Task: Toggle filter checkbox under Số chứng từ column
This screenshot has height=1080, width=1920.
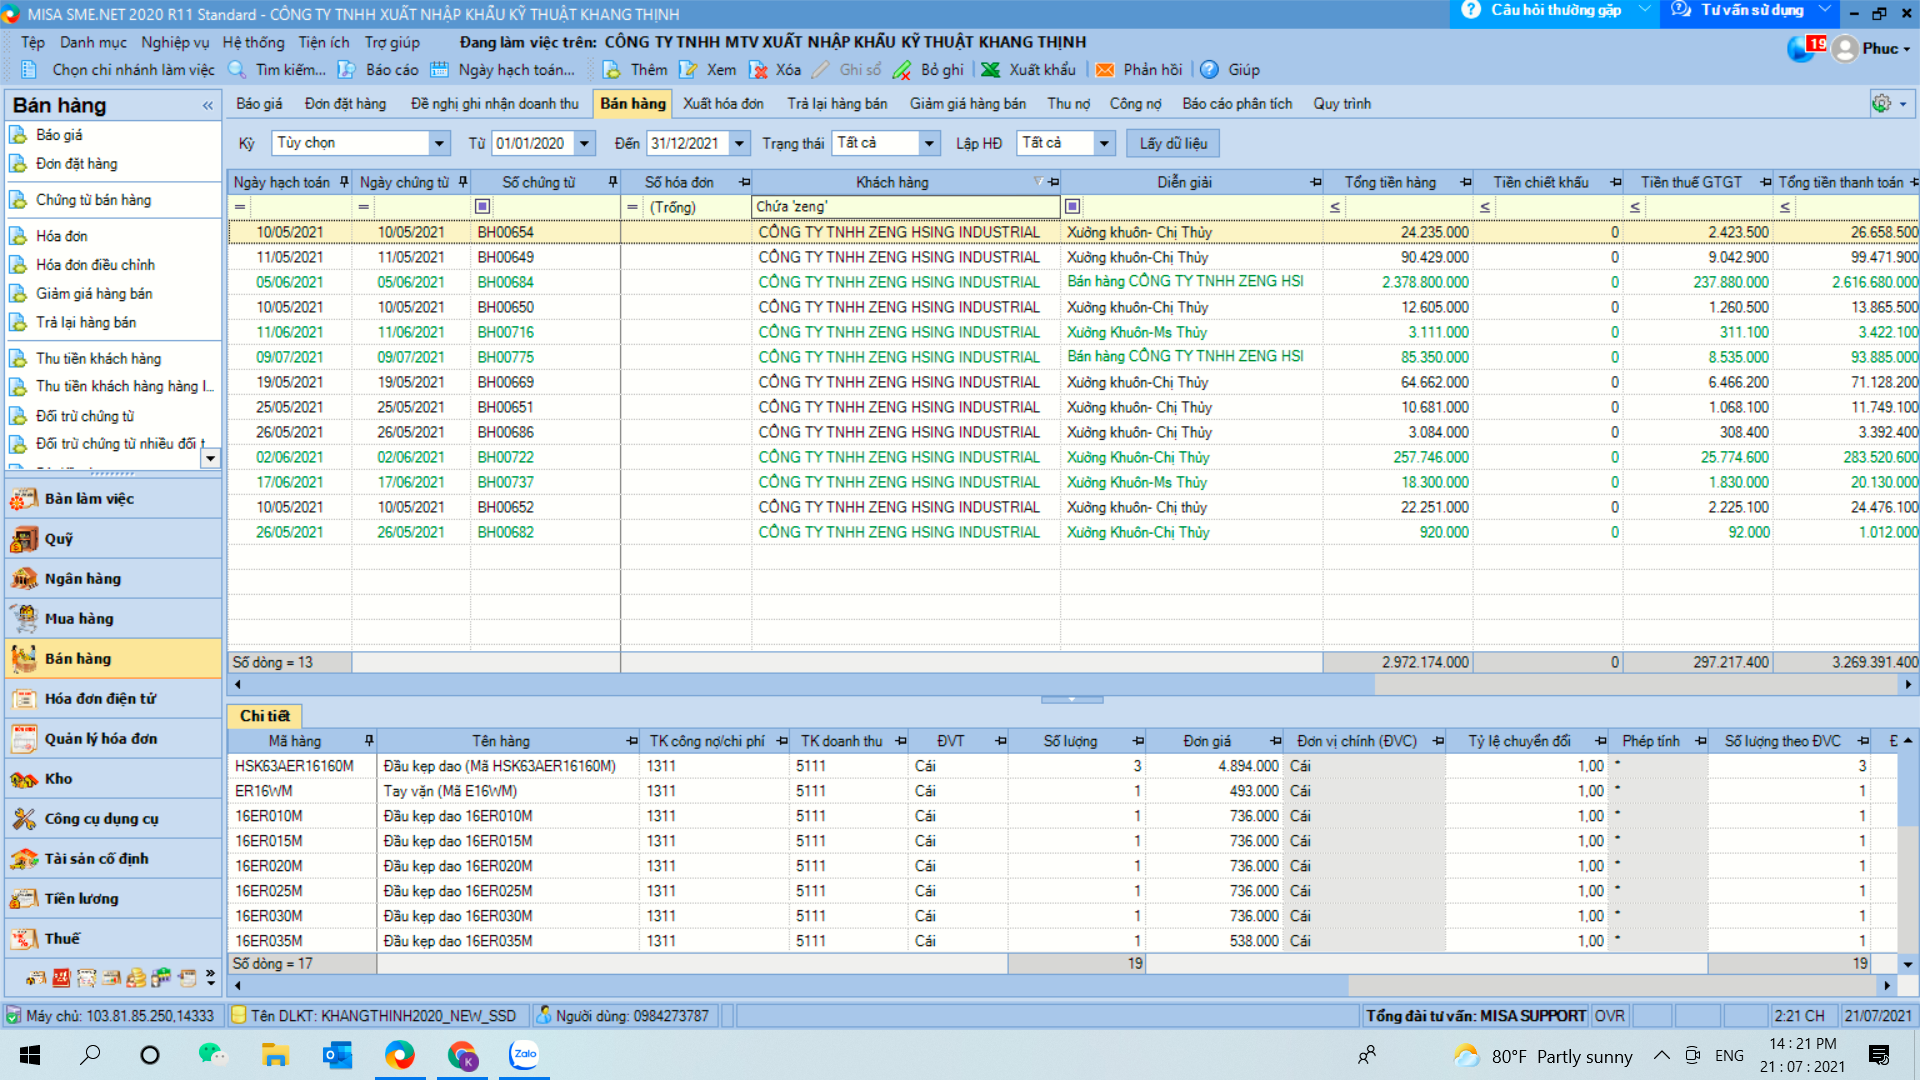Action: (482, 207)
